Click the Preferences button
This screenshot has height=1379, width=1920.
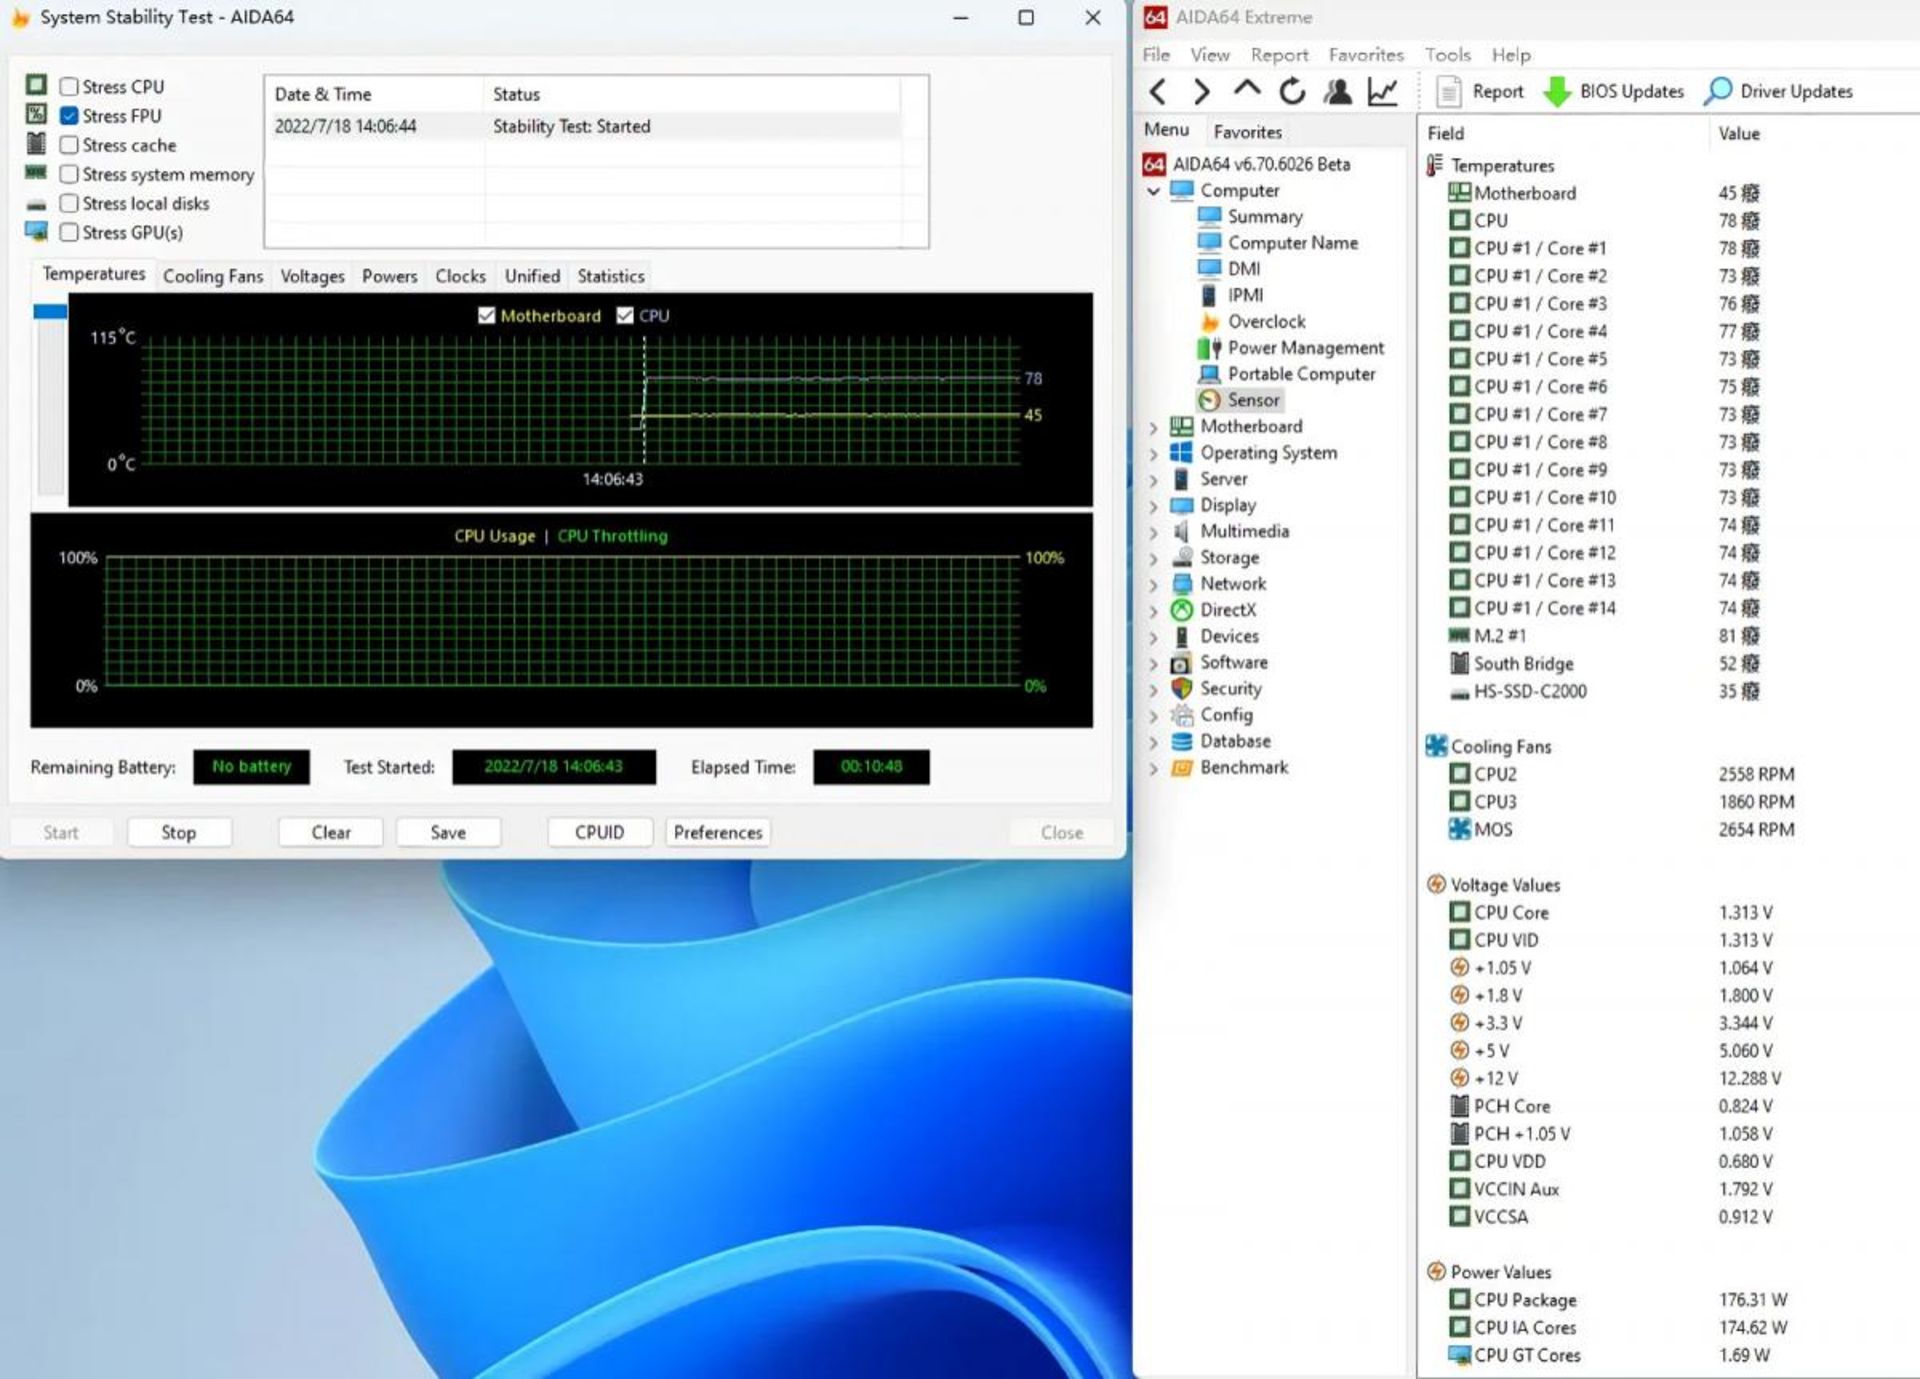[717, 832]
